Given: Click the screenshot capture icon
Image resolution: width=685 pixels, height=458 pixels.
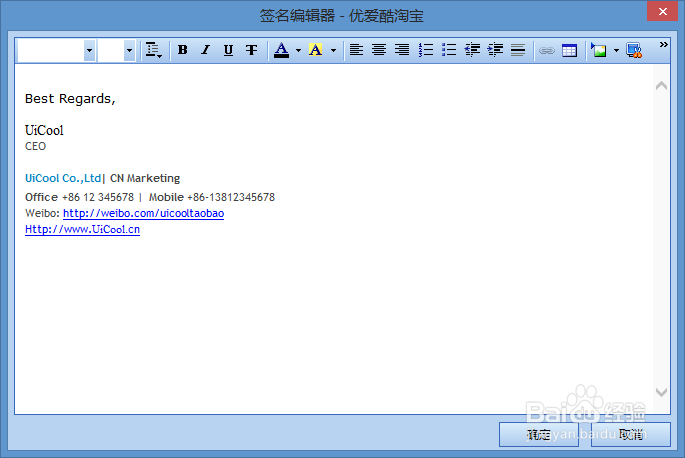Looking at the screenshot, I should (x=634, y=50).
